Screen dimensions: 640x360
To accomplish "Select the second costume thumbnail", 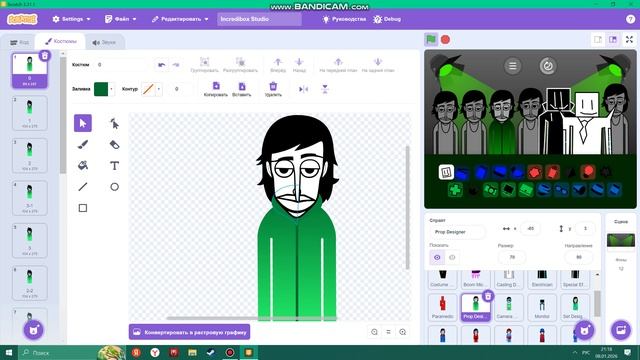I will pos(30,113).
